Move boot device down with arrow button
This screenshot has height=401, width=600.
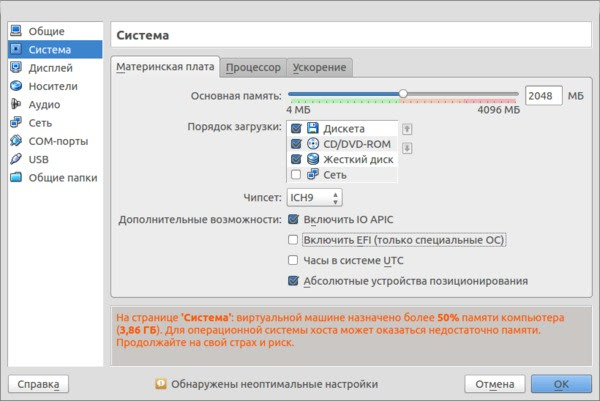pyautogui.click(x=407, y=148)
